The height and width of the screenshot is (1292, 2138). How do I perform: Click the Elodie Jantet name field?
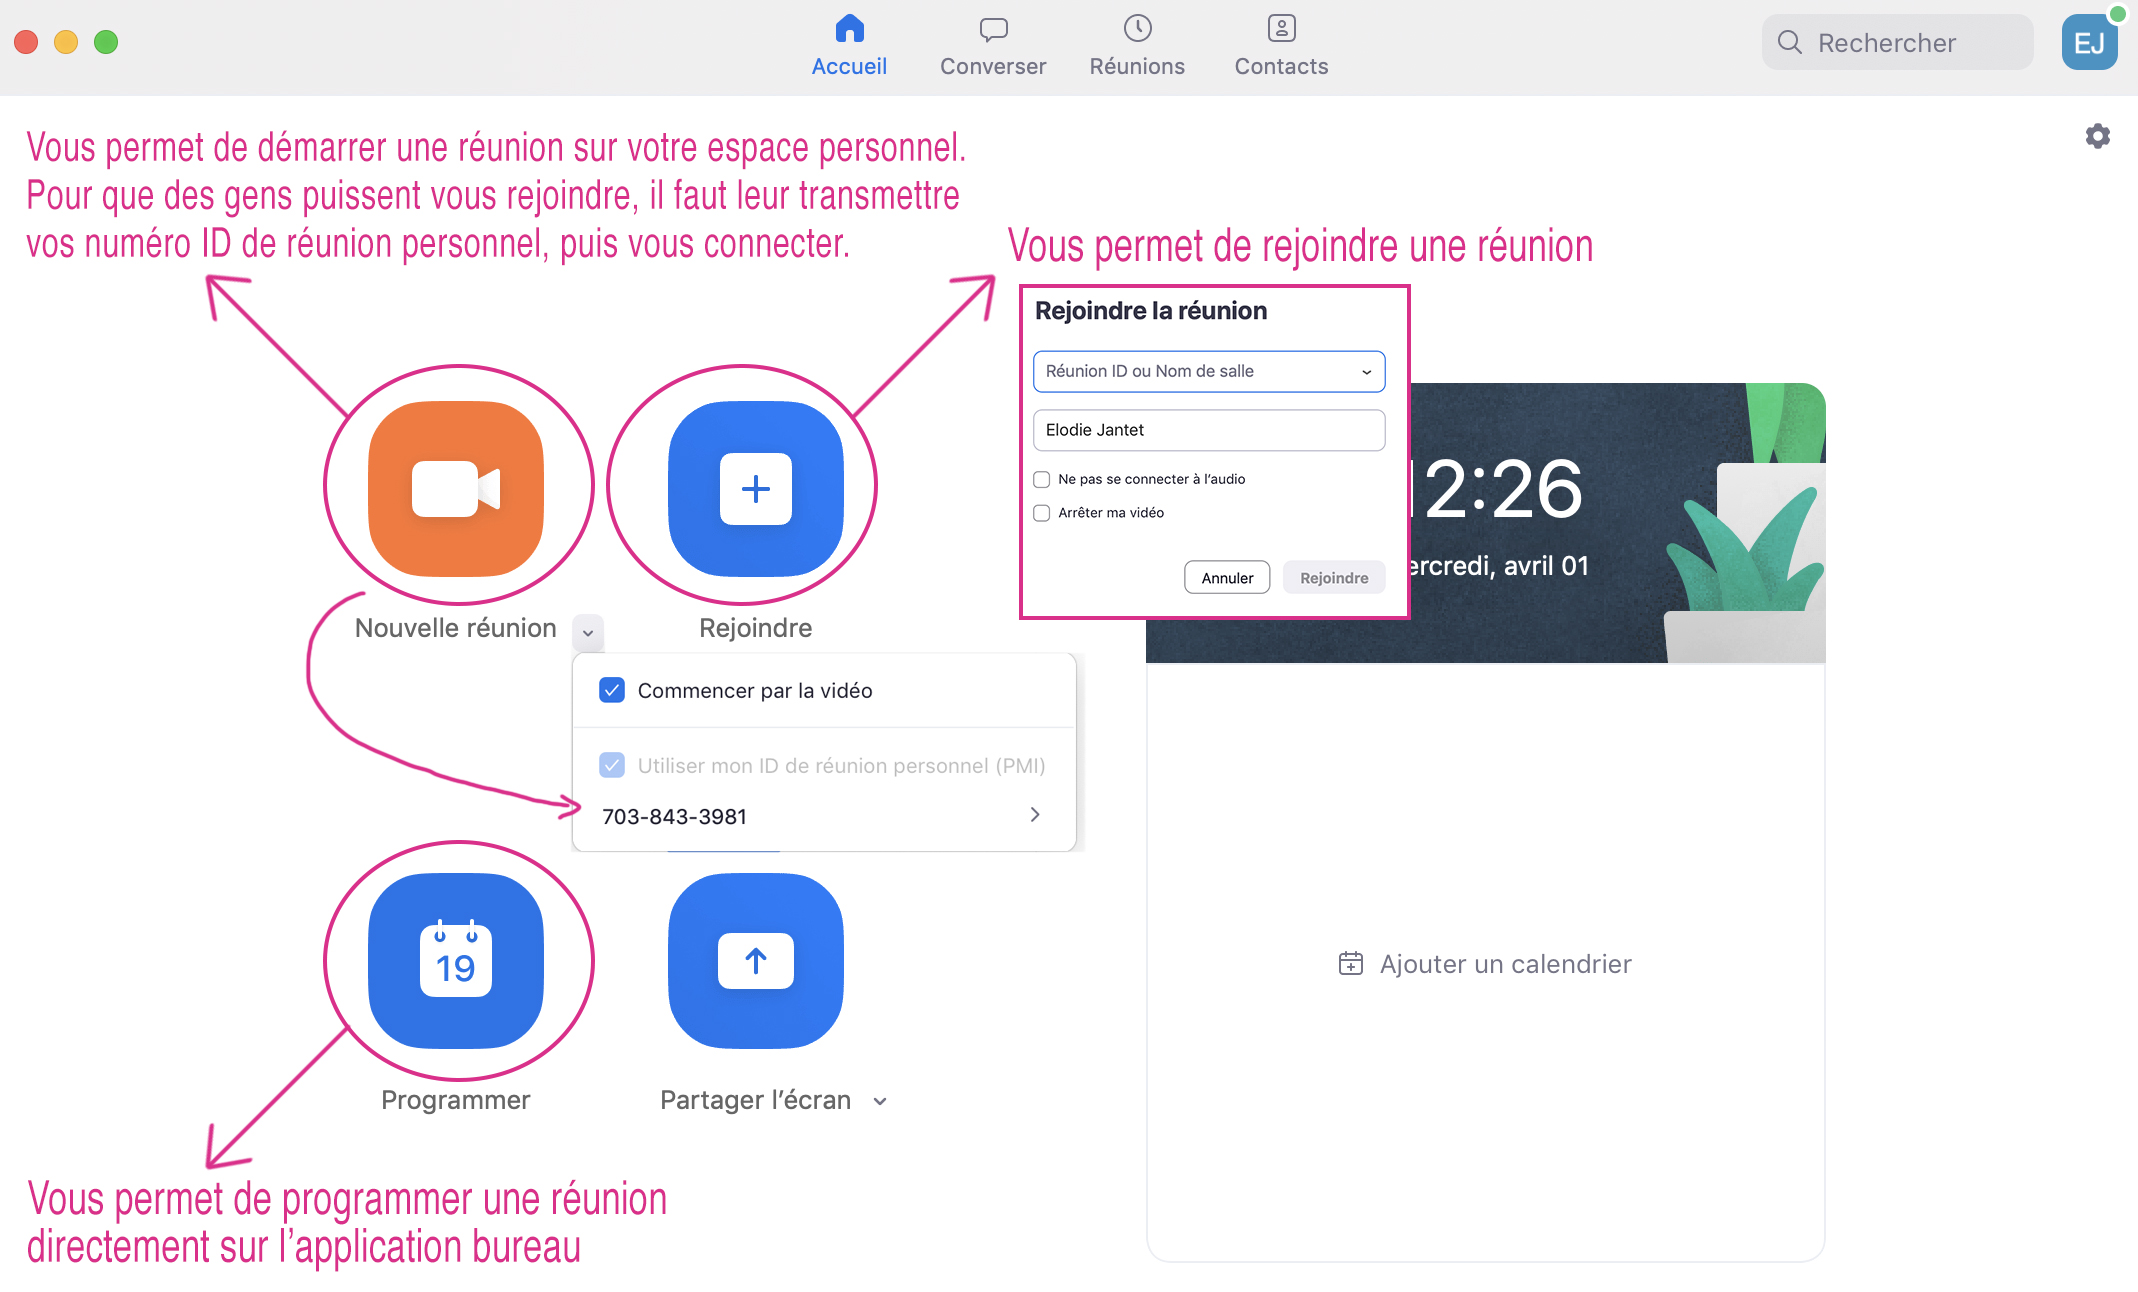(x=1208, y=430)
